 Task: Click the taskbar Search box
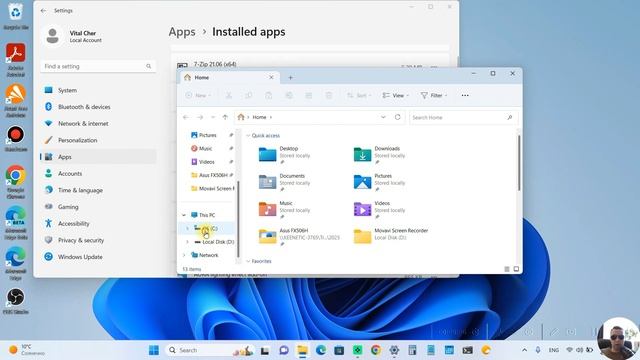point(210,350)
